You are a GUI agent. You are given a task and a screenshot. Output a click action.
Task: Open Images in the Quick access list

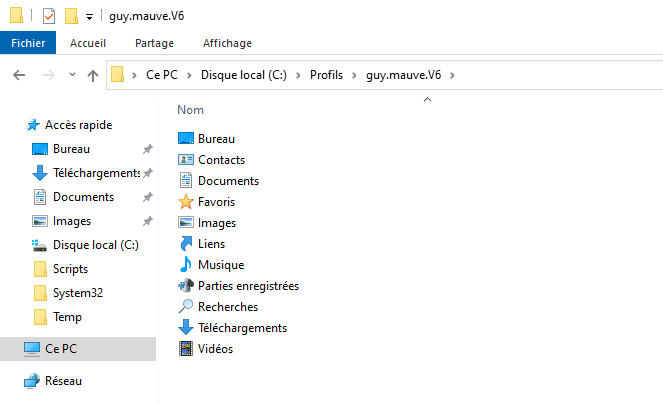(x=72, y=221)
